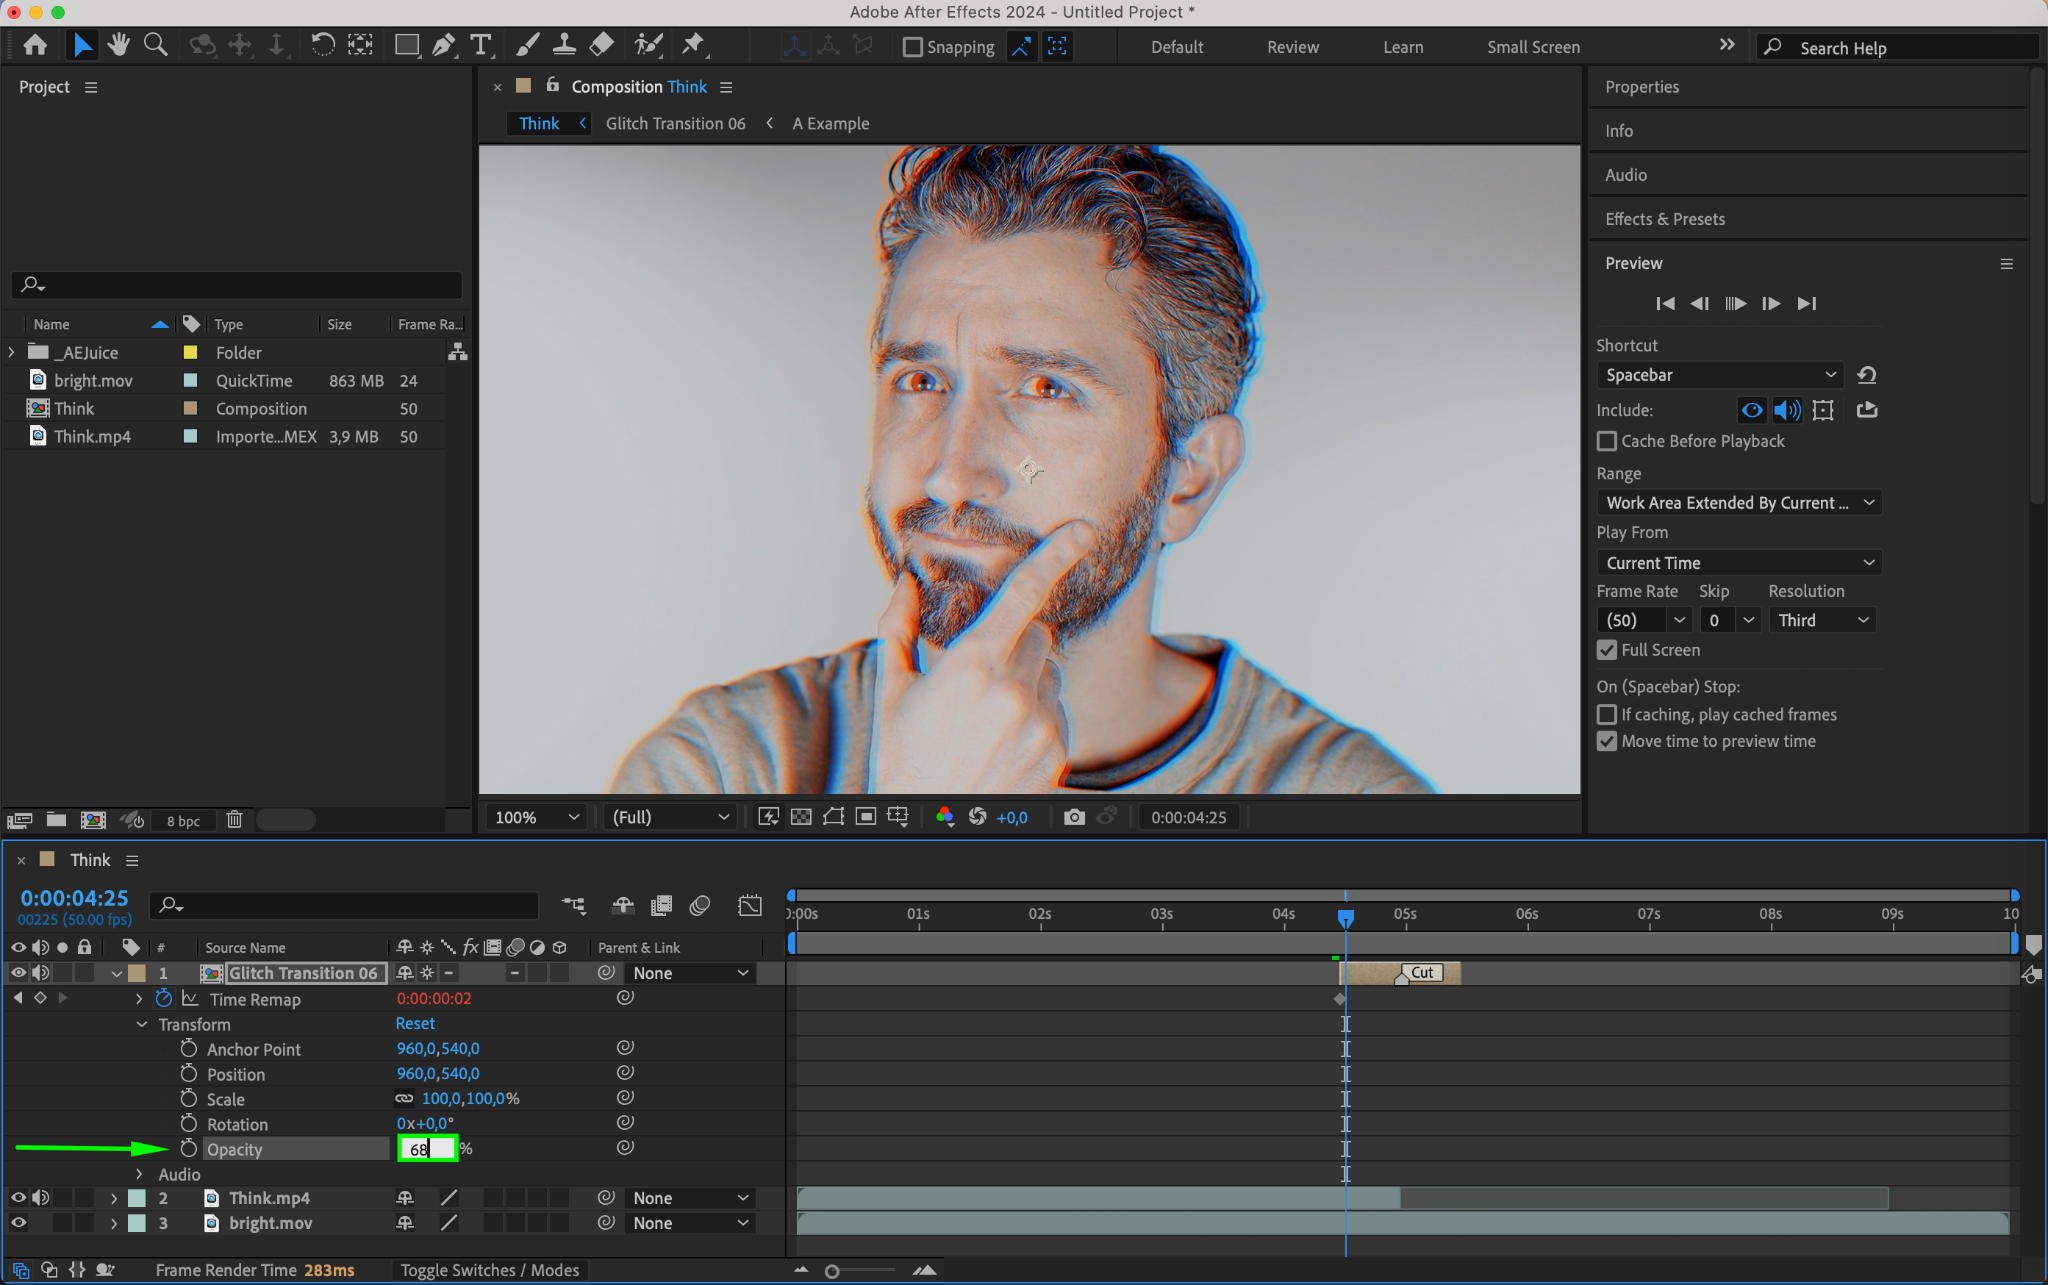Reset the Transform properties
Viewport: 2048px width, 1285px height.
415,1023
